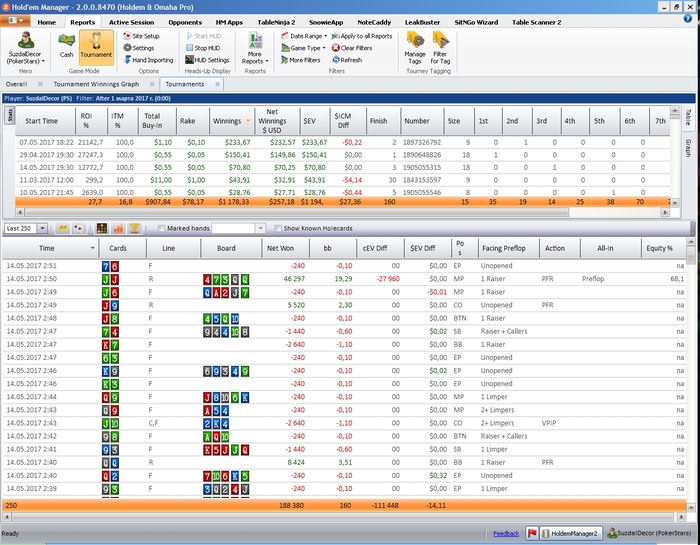
Task: Open Manage Tags tool
Action: [415, 48]
